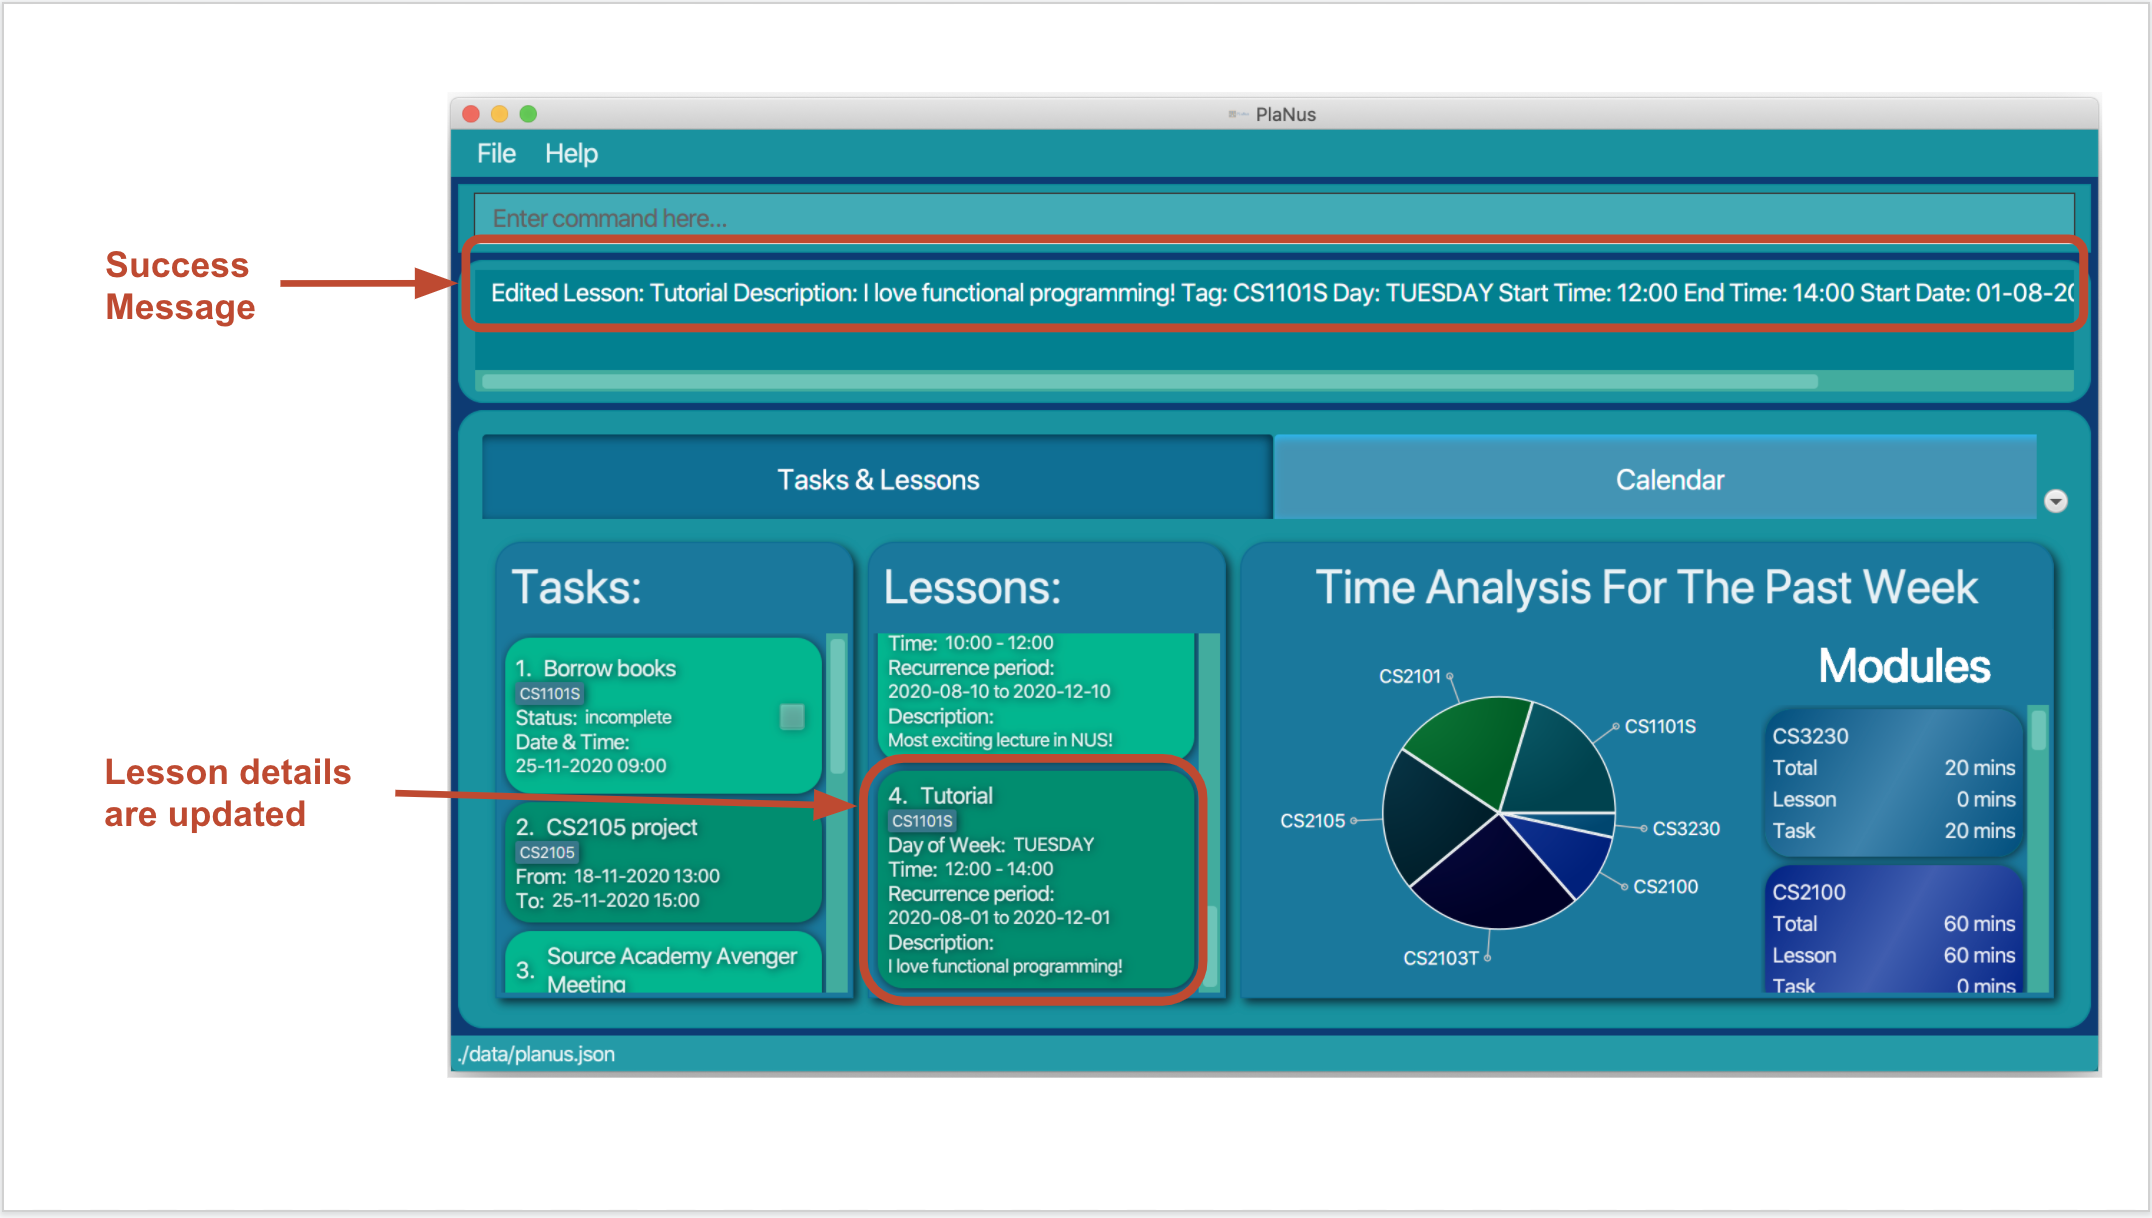Click the ./data/planus.json status bar path
2152x1218 pixels.
[537, 1054]
